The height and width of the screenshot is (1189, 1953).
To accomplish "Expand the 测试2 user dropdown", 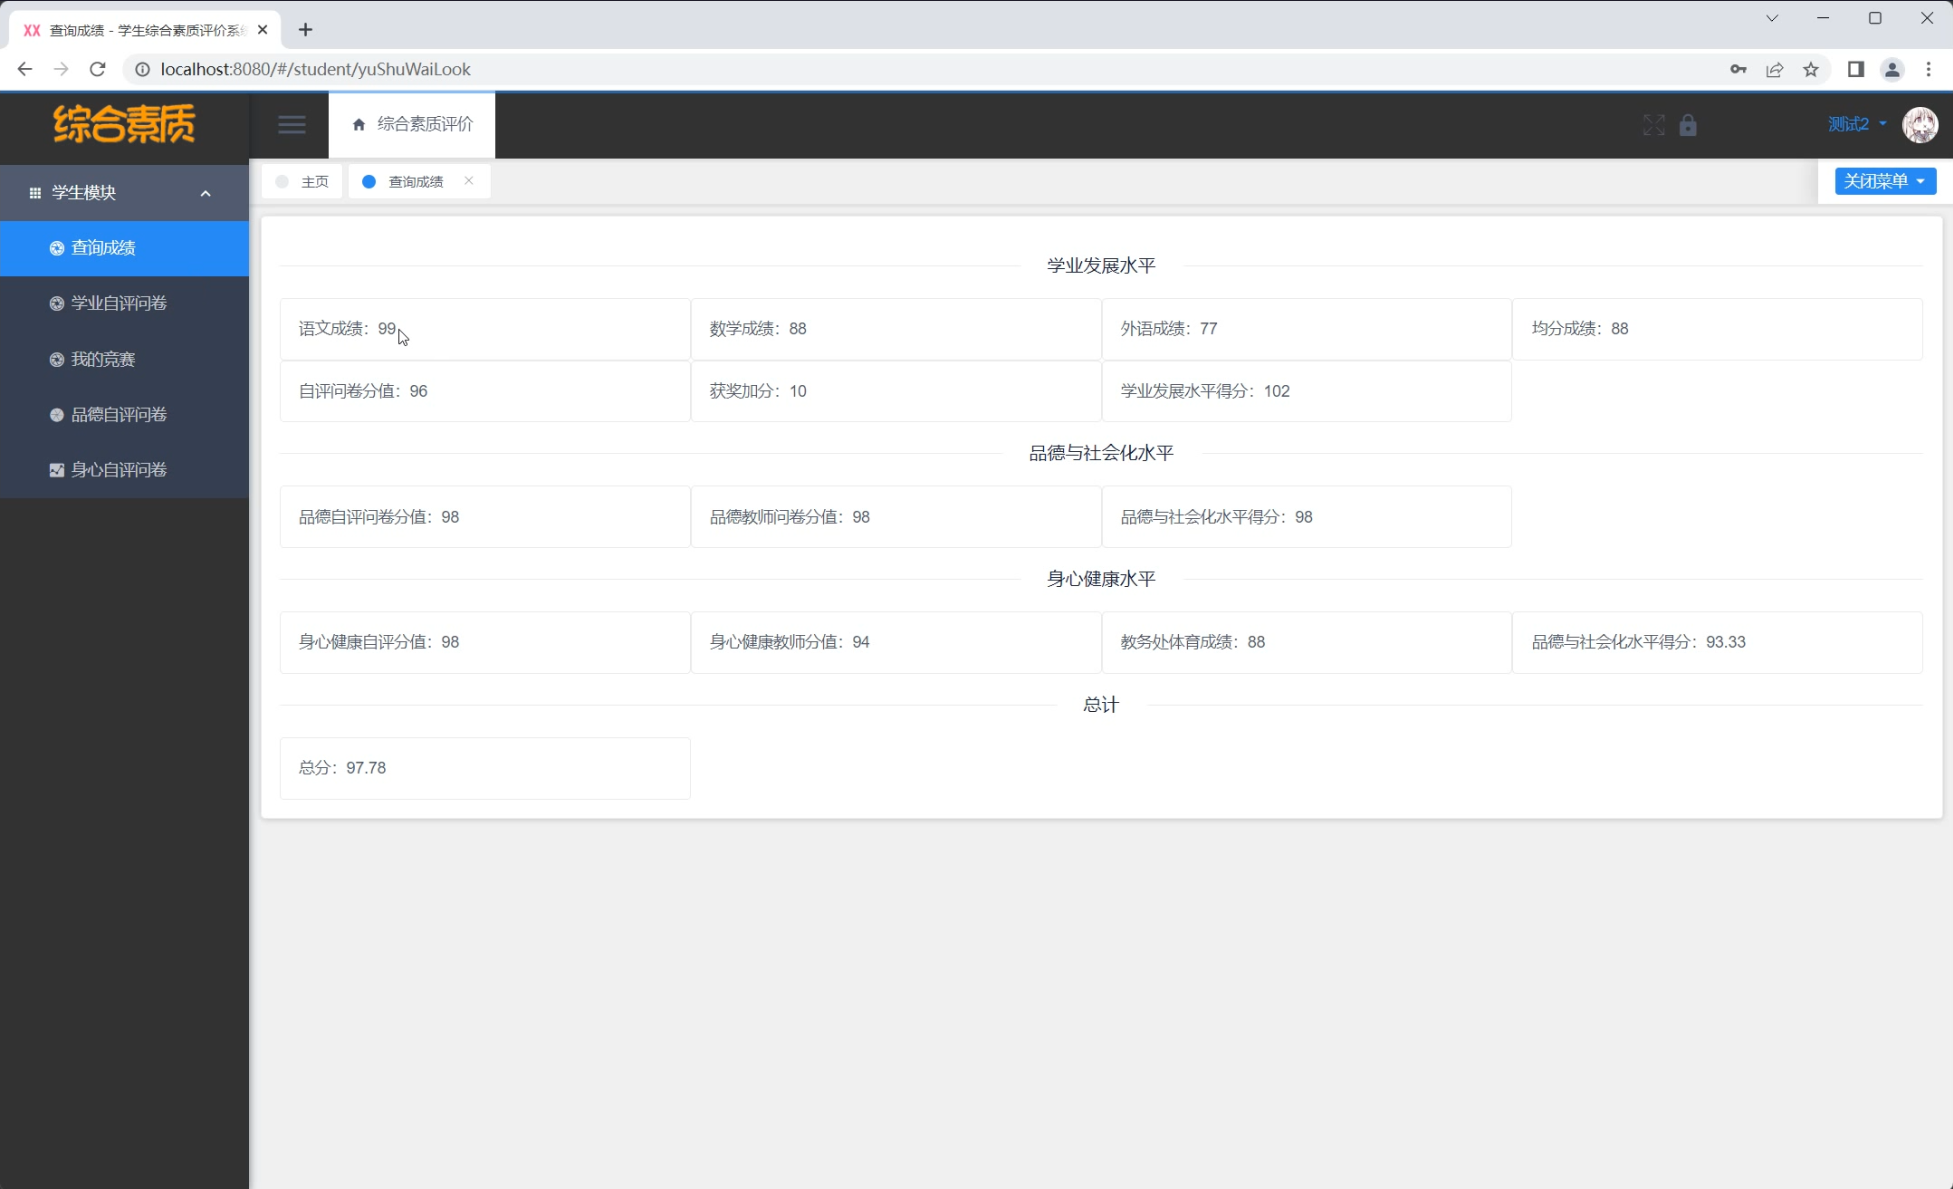I will point(1857,124).
